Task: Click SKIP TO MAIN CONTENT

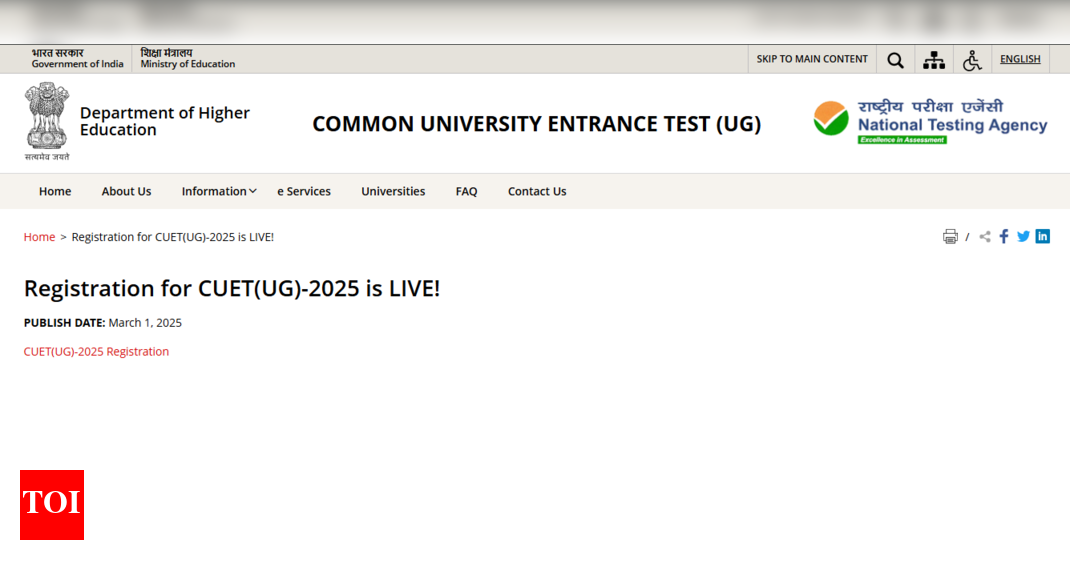Action: (811, 59)
